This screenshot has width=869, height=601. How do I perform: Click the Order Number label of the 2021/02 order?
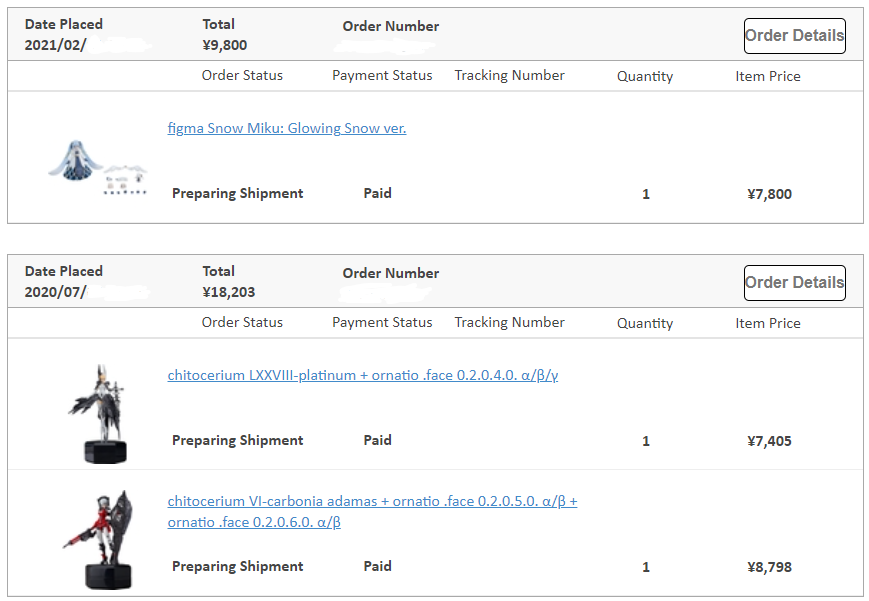[x=390, y=26]
